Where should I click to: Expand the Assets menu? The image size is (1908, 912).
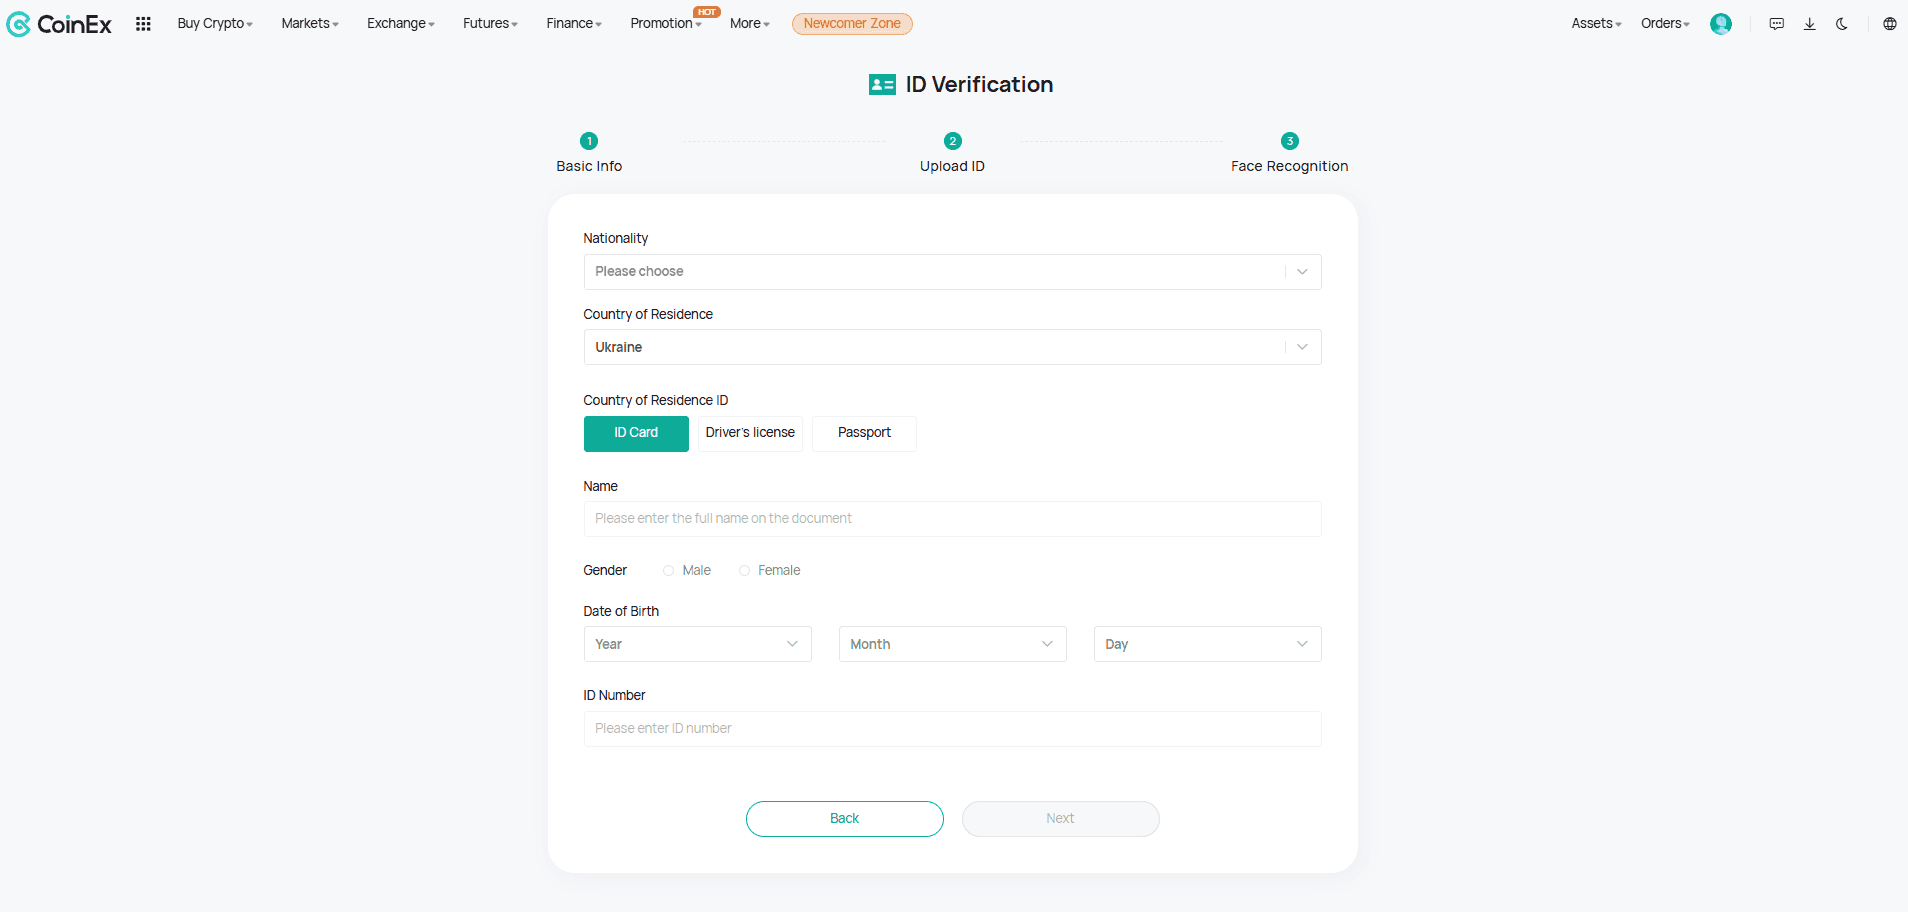click(1596, 24)
